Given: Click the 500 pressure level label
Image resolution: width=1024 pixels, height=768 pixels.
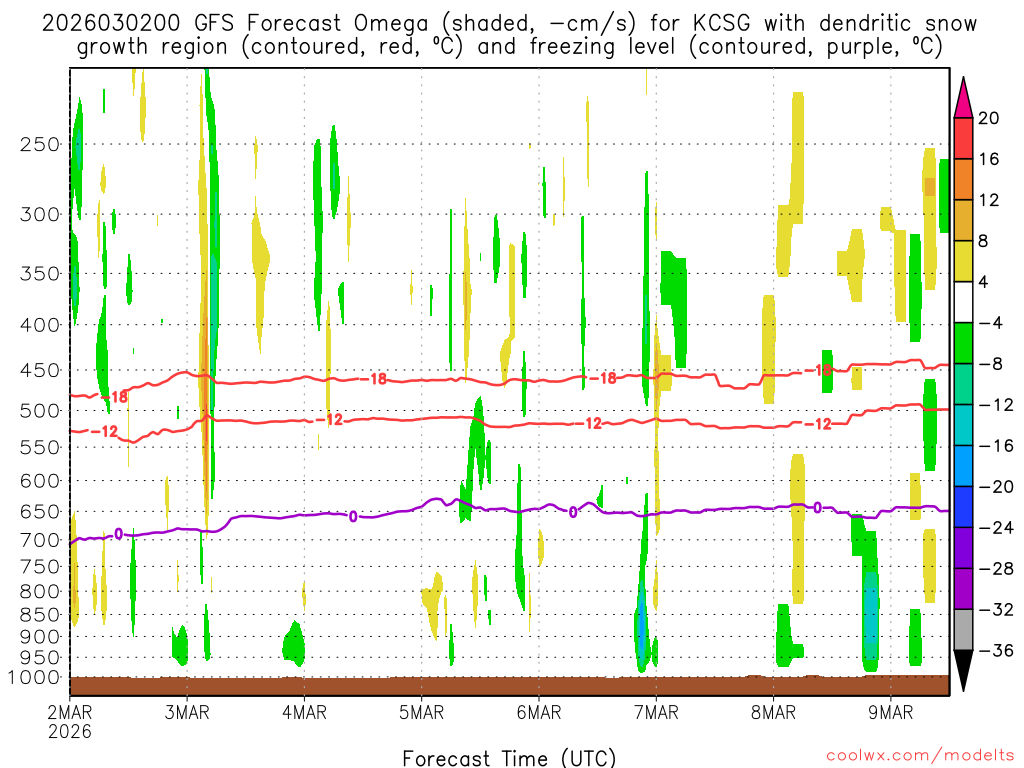Looking at the screenshot, I should pyautogui.click(x=40, y=411).
